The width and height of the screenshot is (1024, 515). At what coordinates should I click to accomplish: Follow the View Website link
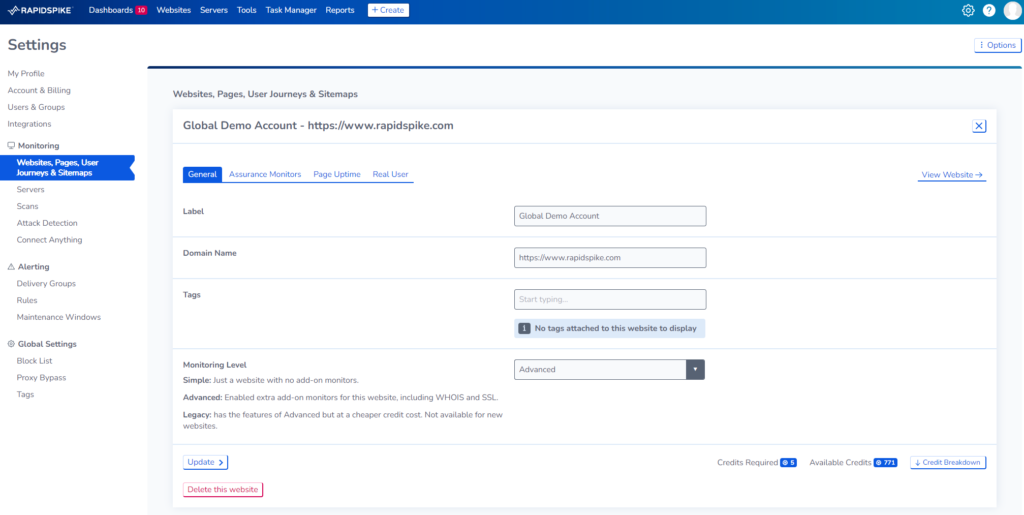[952, 175]
